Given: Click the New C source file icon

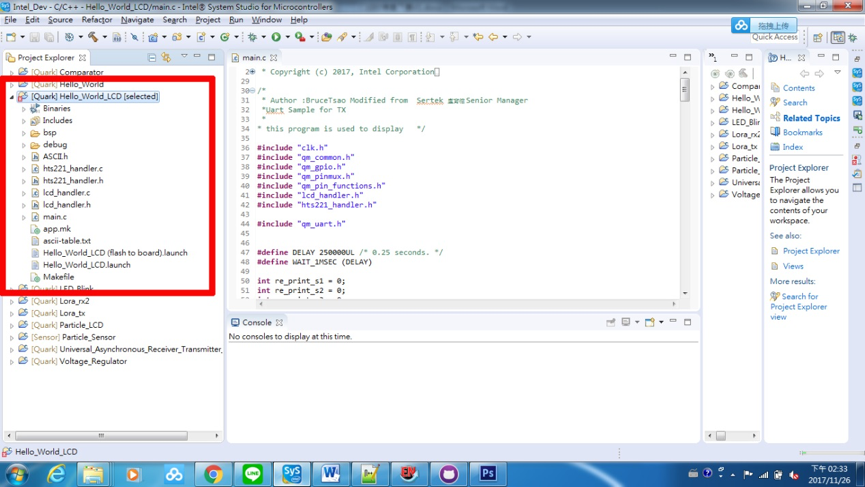Looking at the screenshot, I should point(201,37).
